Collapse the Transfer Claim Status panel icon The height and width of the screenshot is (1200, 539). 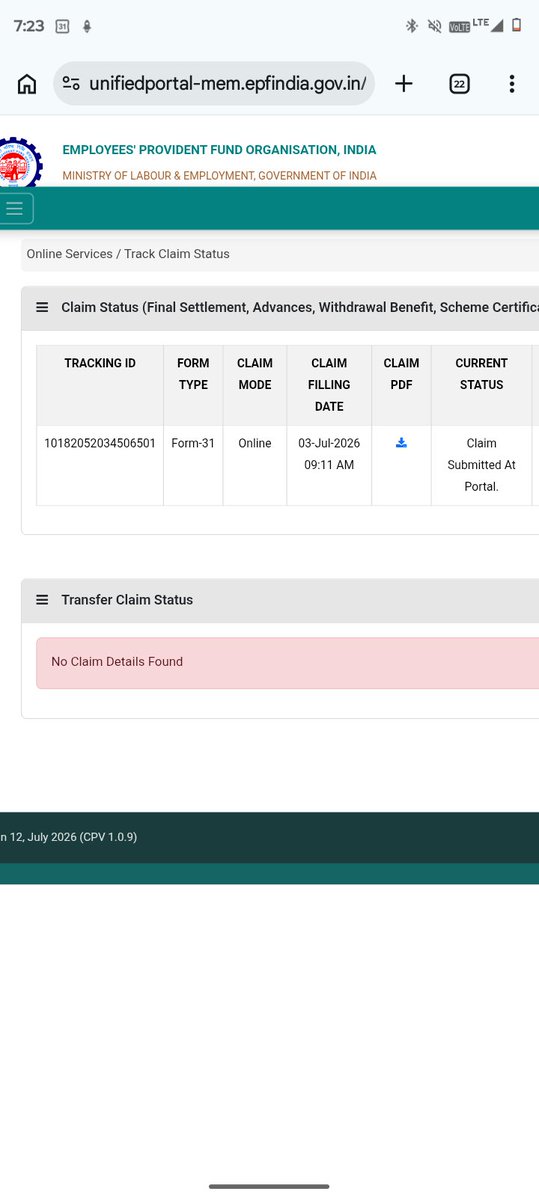click(42, 600)
